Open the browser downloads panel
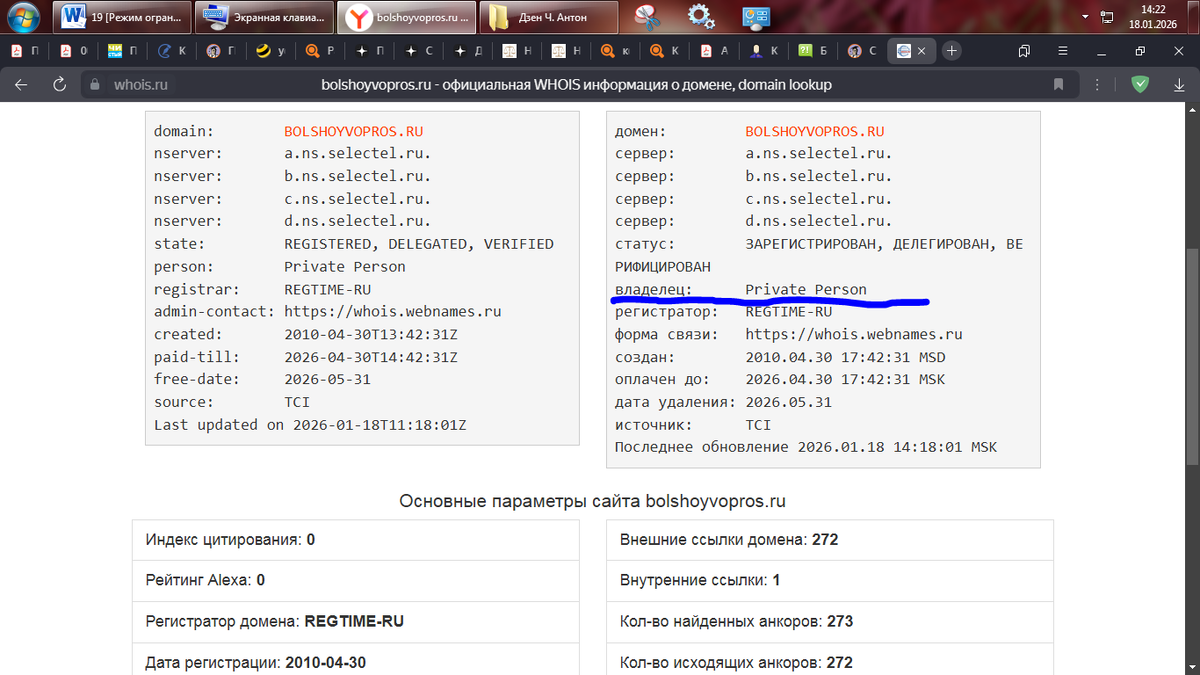 click(1177, 85)
